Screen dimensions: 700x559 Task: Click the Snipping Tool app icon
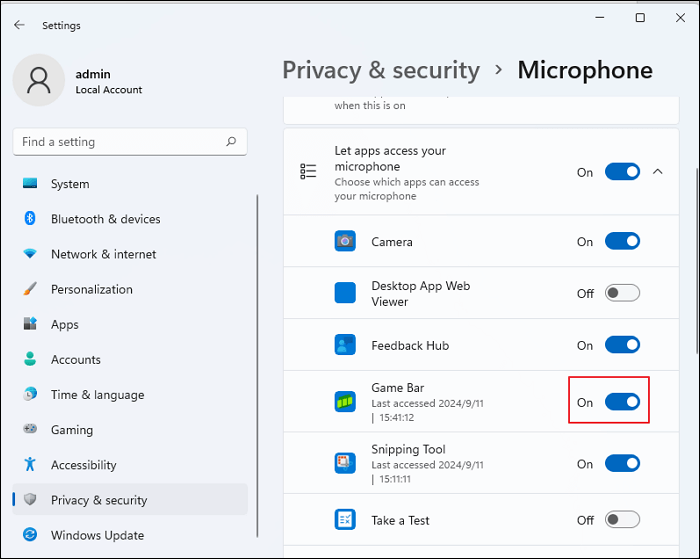pos(345,463)
